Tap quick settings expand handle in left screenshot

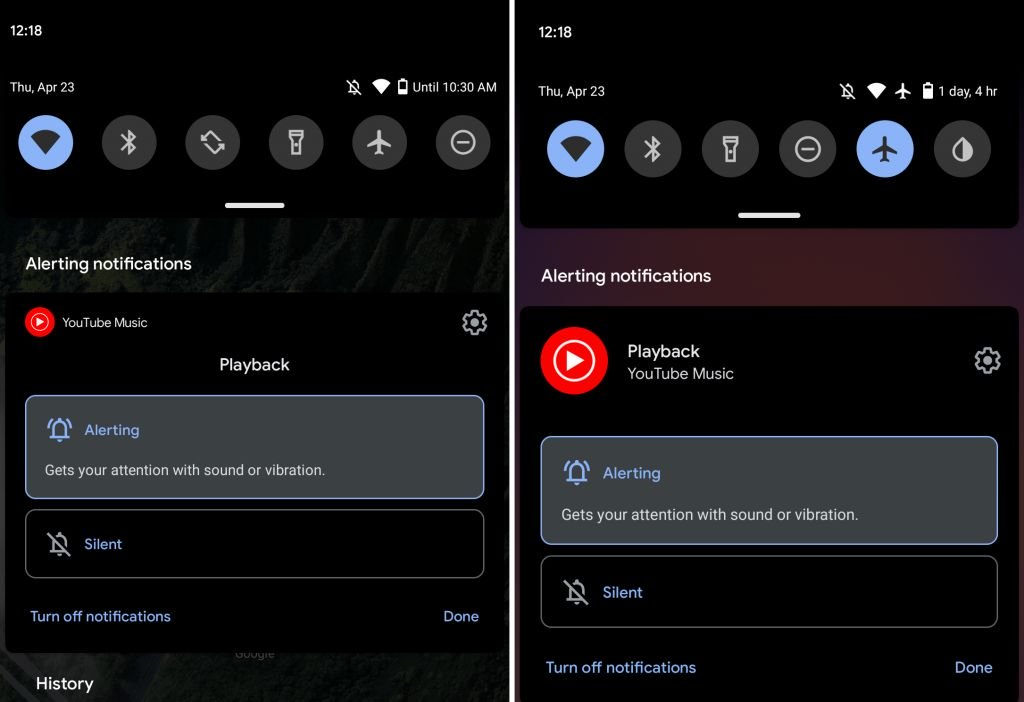pos(255,205)
